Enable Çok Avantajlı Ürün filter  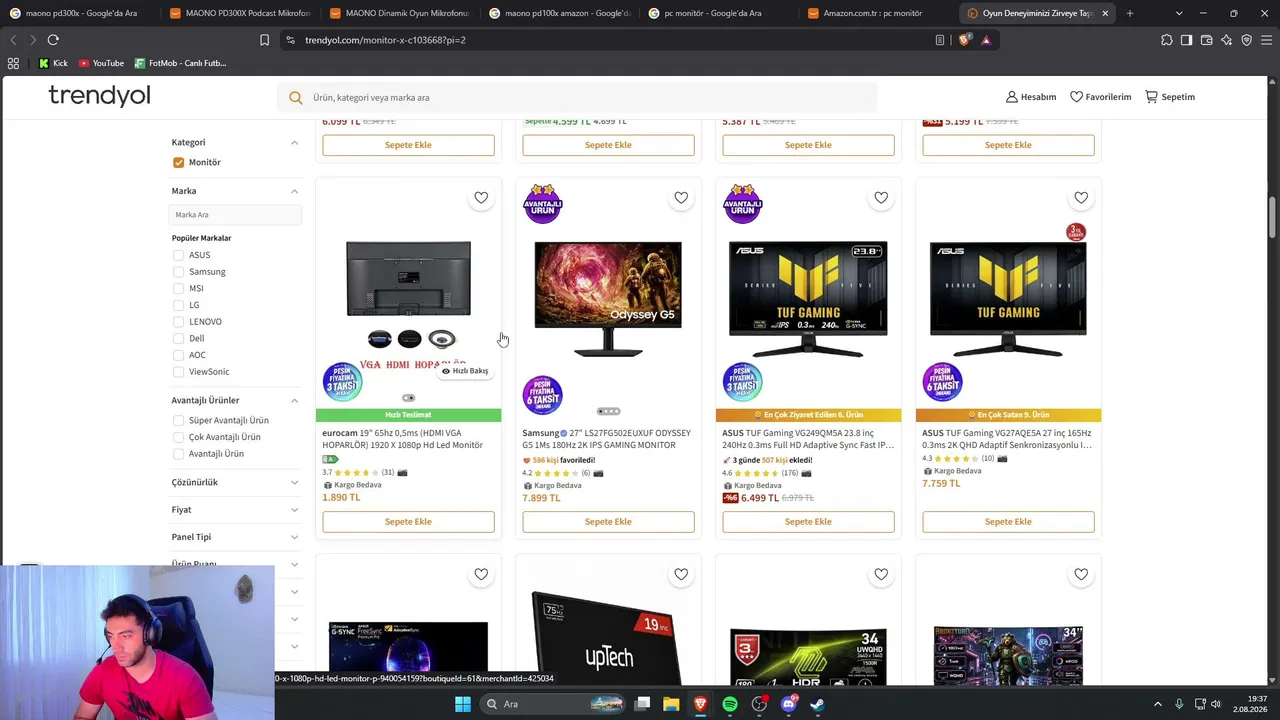[x=178, y=437]
